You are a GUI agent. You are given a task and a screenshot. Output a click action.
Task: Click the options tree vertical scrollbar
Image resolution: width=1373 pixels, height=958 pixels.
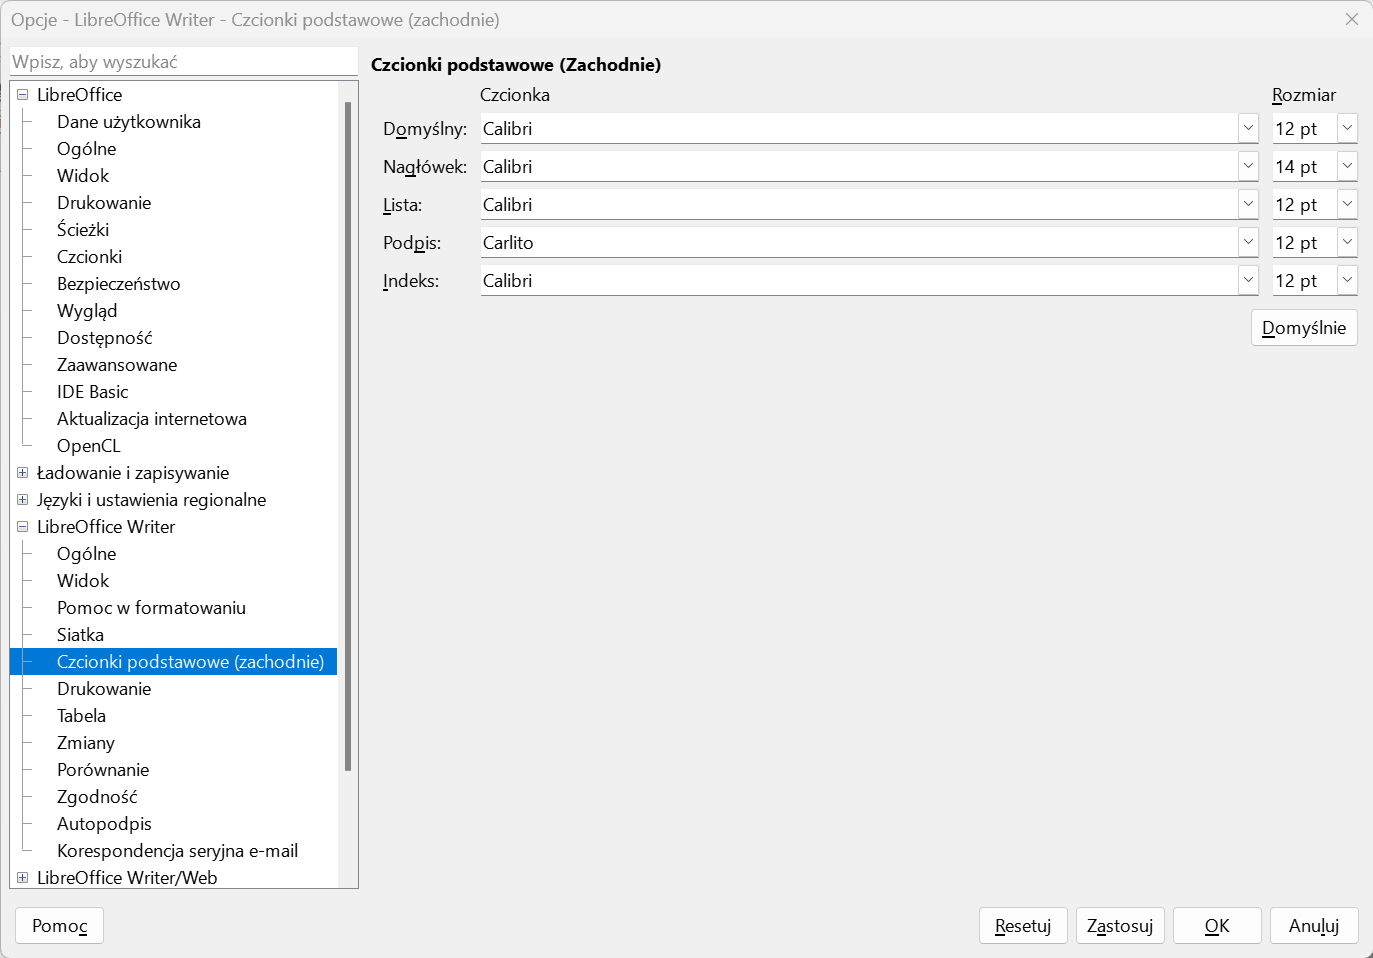tap(348, 436)
